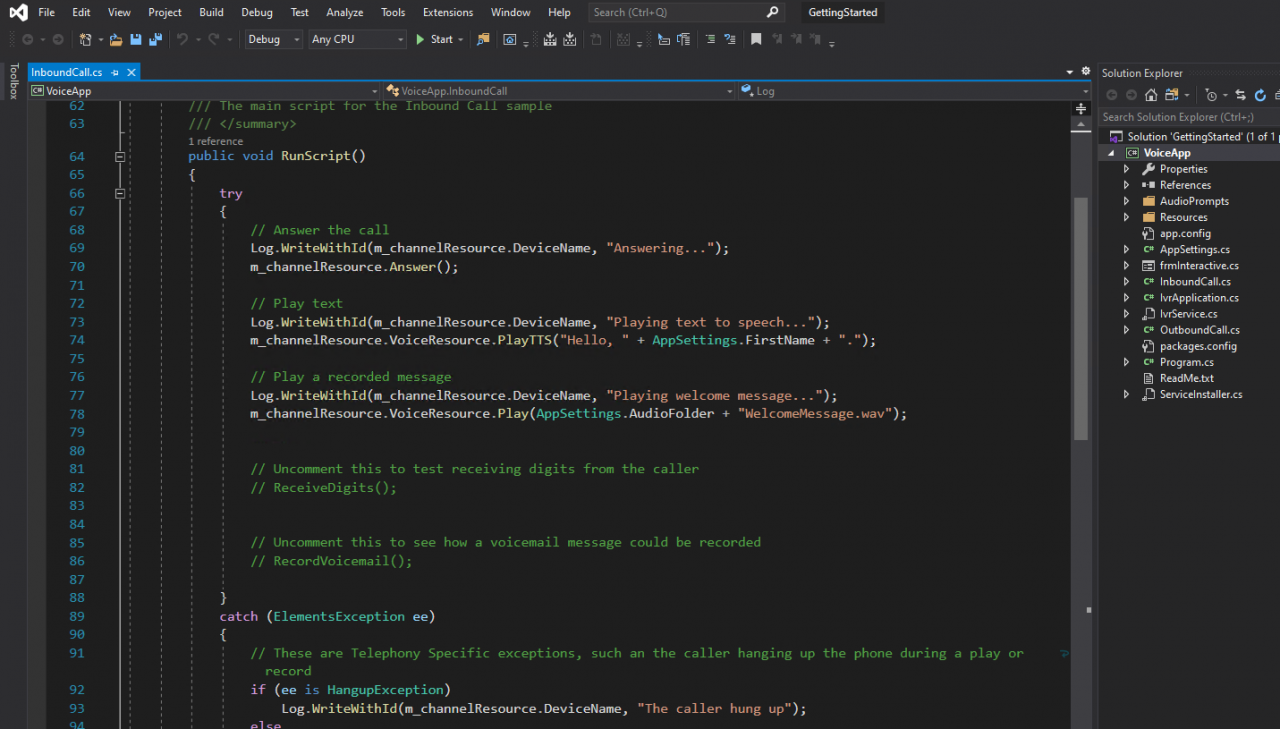Click the Home icon in Solution Explorer

coord(1151,95)
